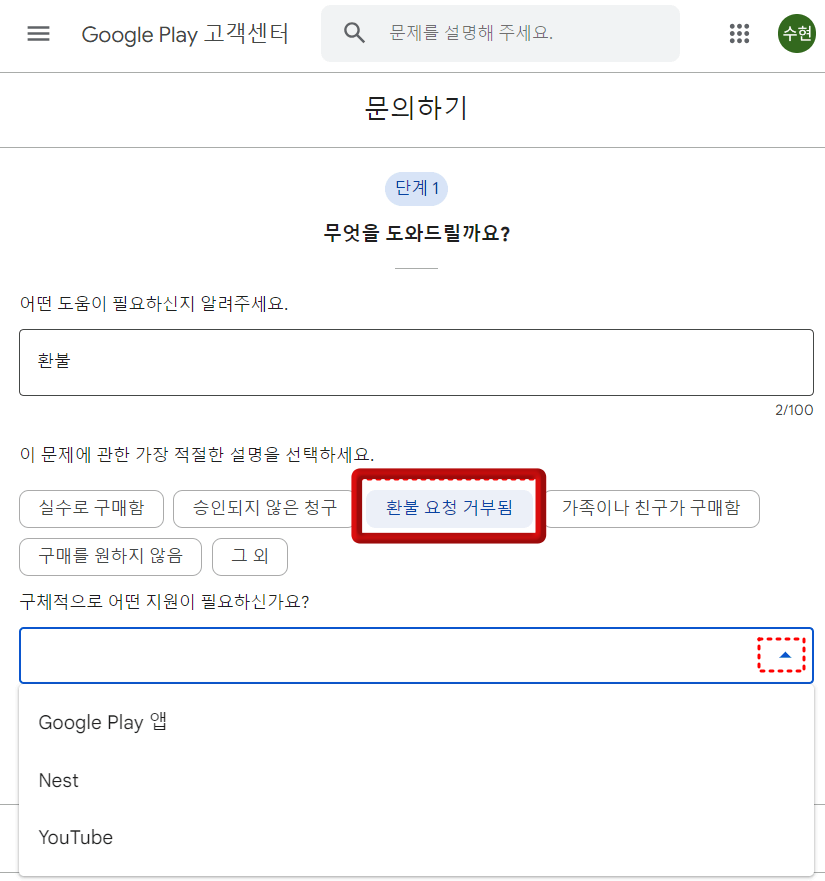Click the Google Play 고객센터 logo
825x881 pixels.
pyautogui.click(x=185, y=34)
